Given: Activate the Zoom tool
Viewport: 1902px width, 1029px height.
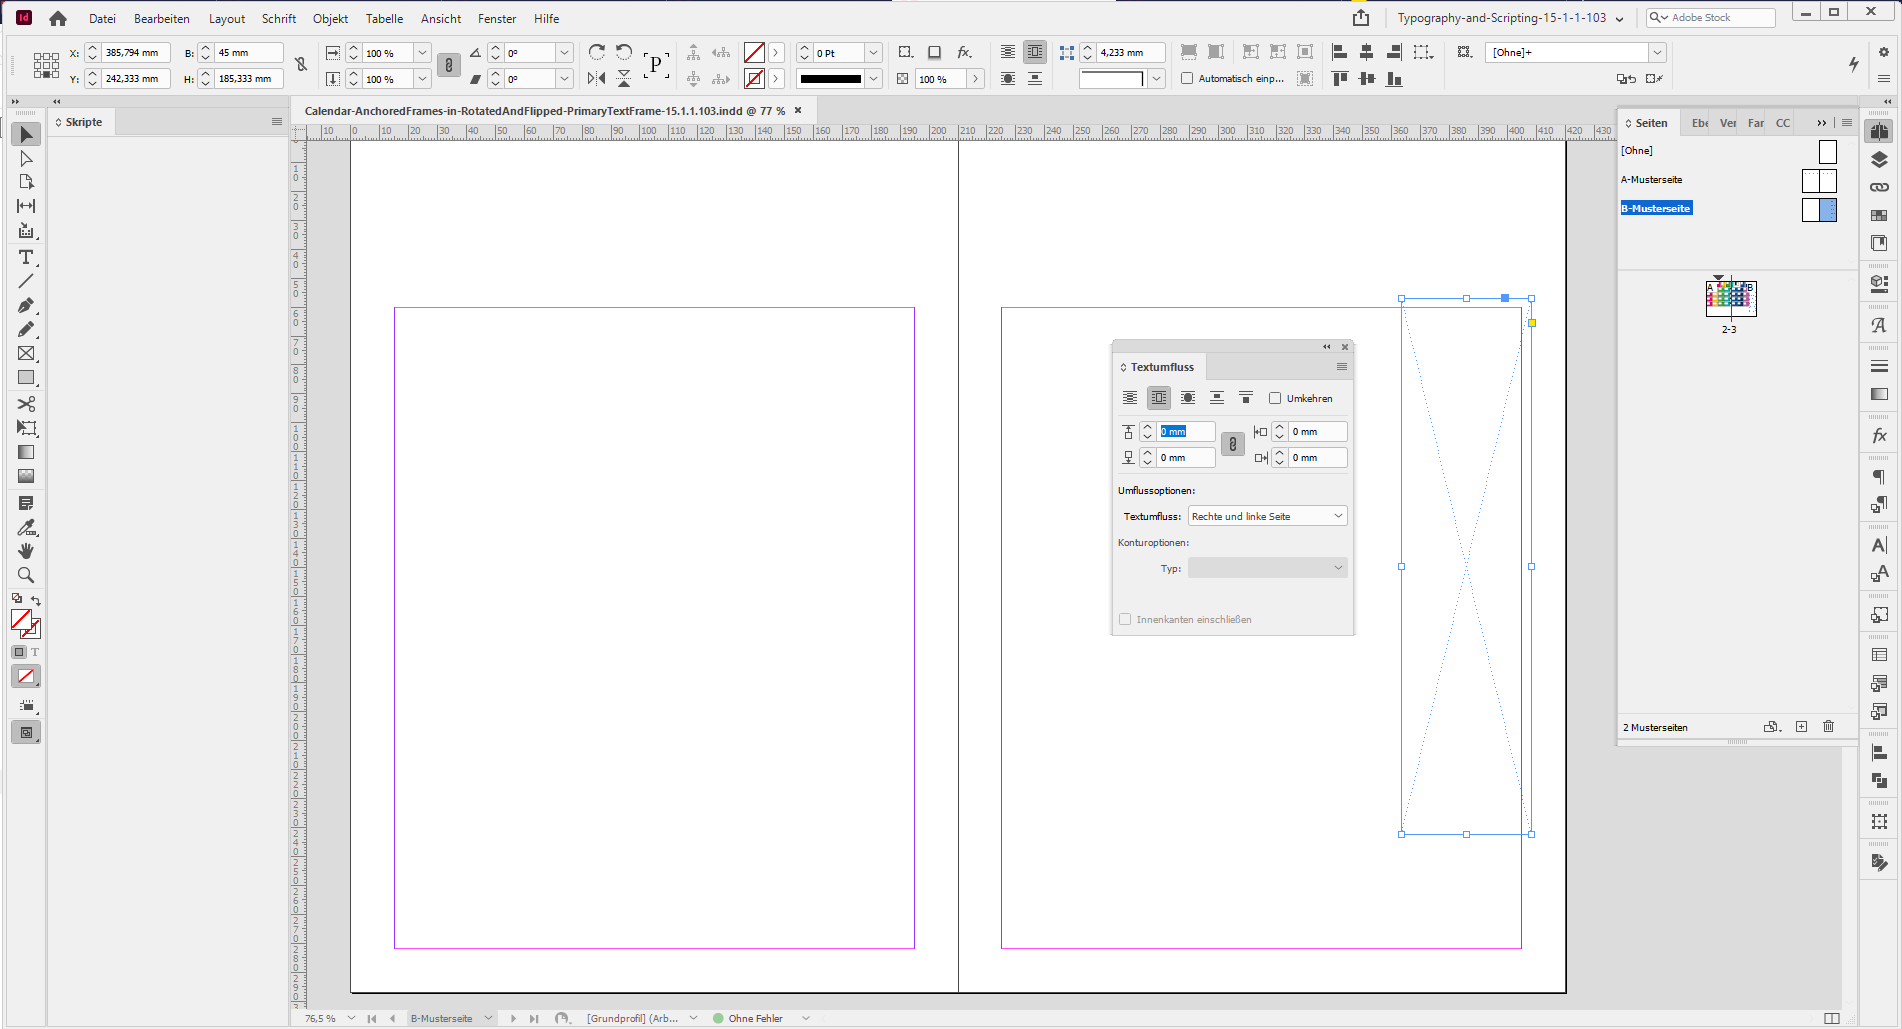Looking at the screenshot, I should coord(25,576).
